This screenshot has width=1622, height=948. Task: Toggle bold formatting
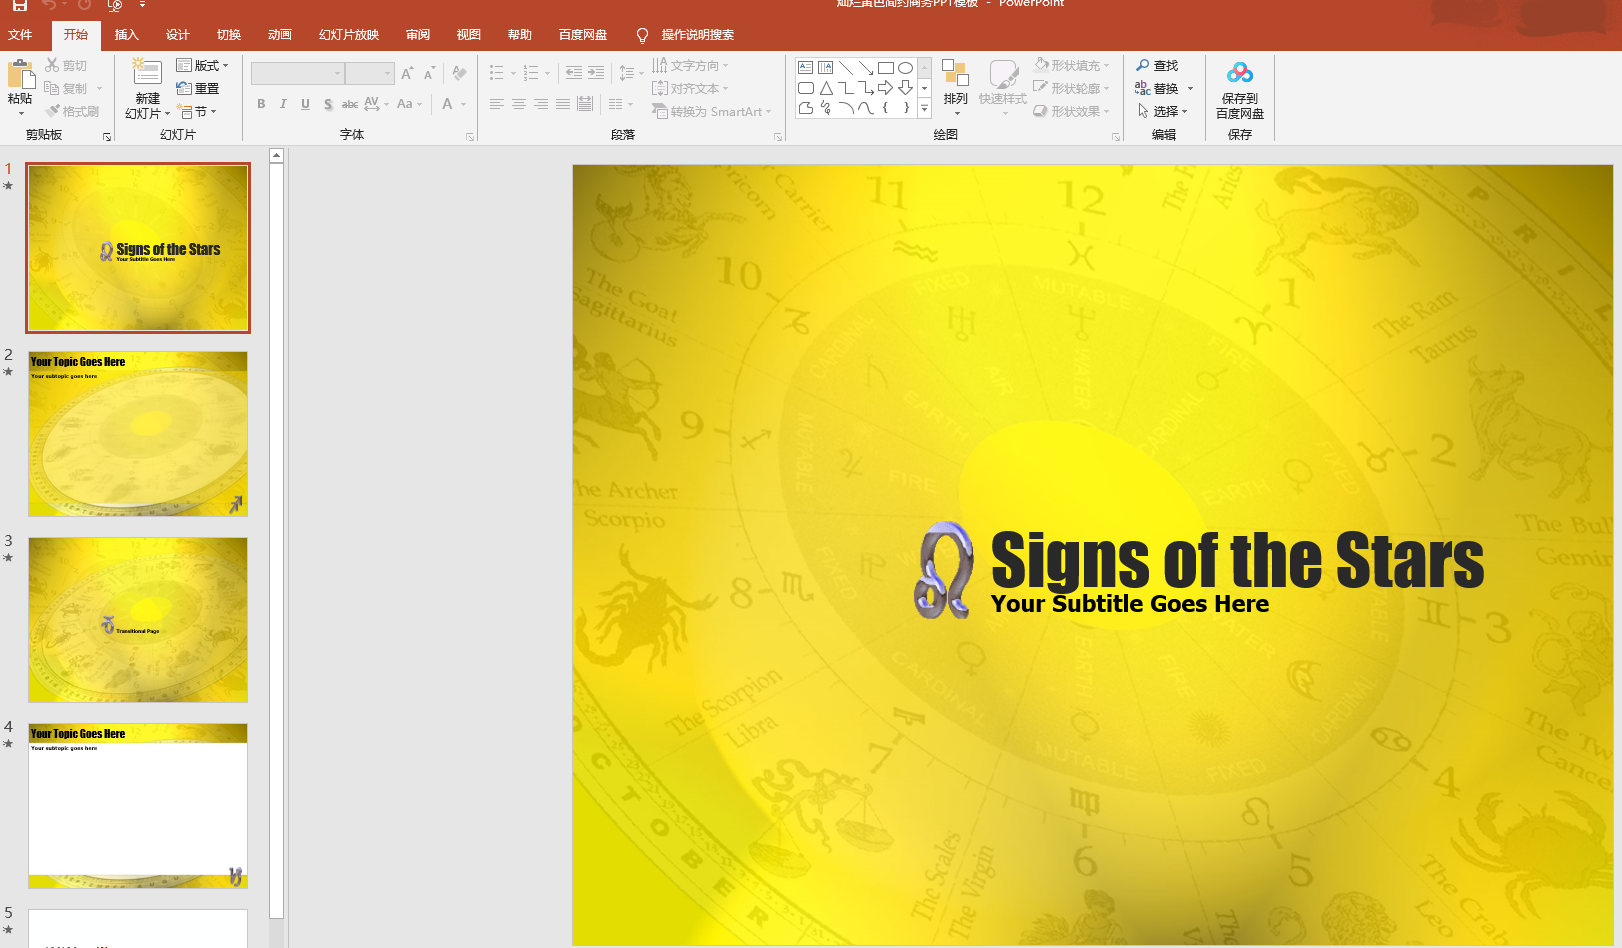point(261,104)
